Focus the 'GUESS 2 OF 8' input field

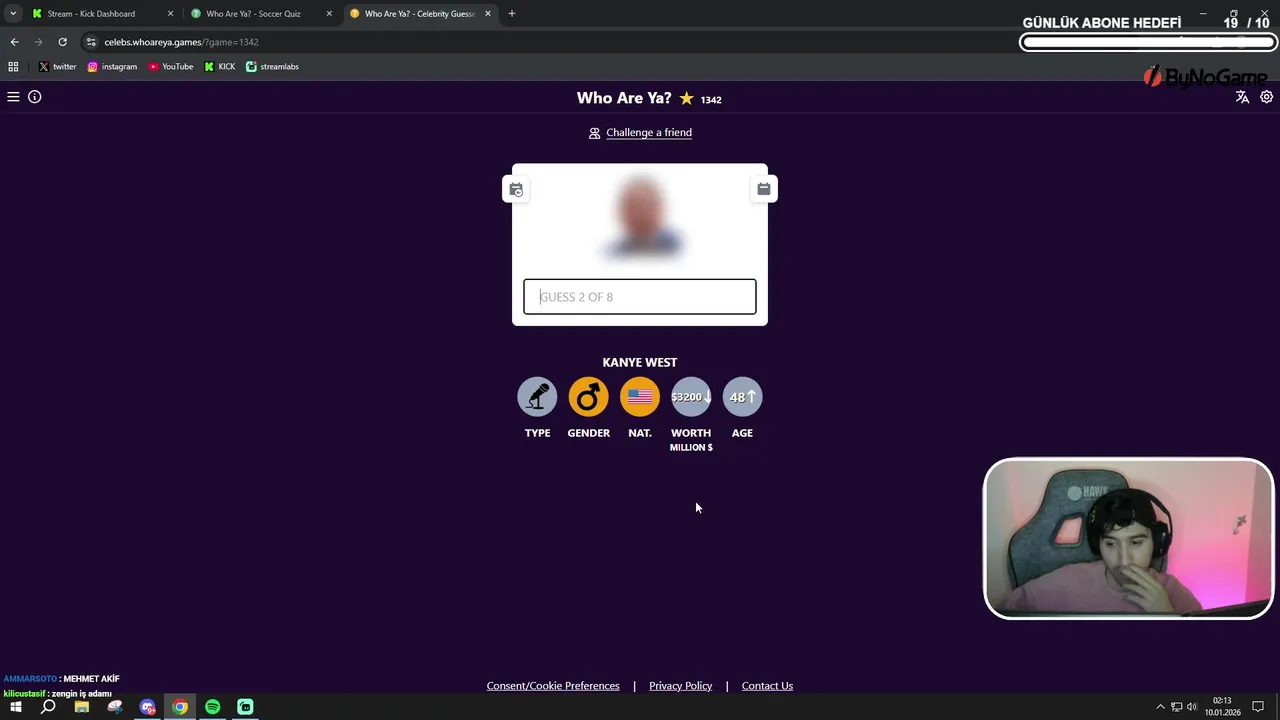pyautogui.click(x=640, y=297)
